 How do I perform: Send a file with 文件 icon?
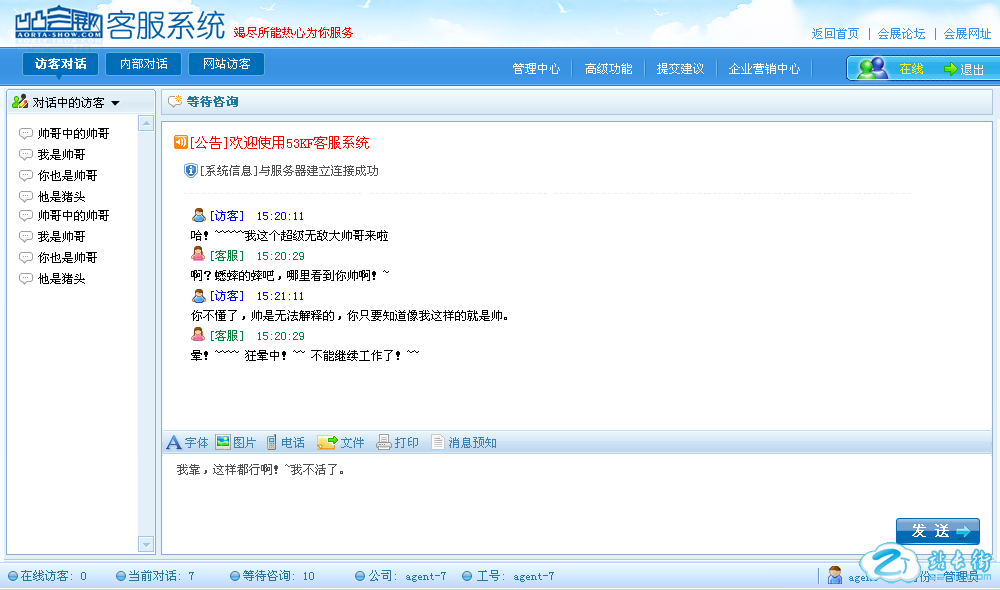[326, 442]
